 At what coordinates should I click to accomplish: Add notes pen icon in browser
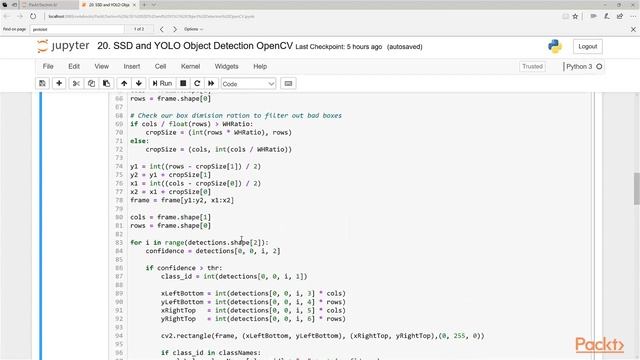click(607, 16)
